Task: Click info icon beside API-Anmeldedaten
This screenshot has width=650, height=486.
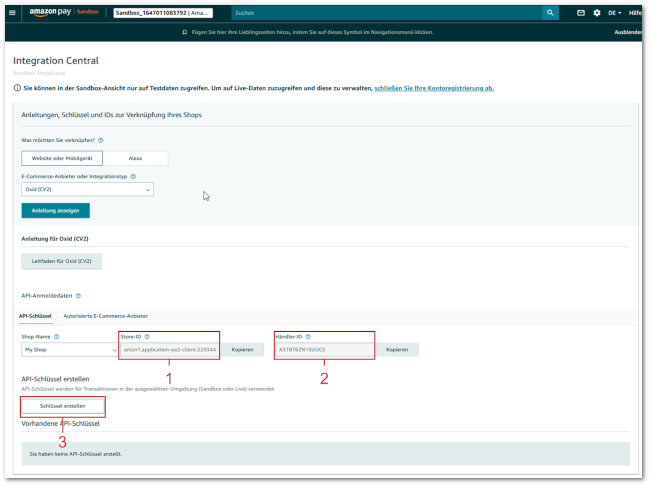Action: tap(79, 296)
